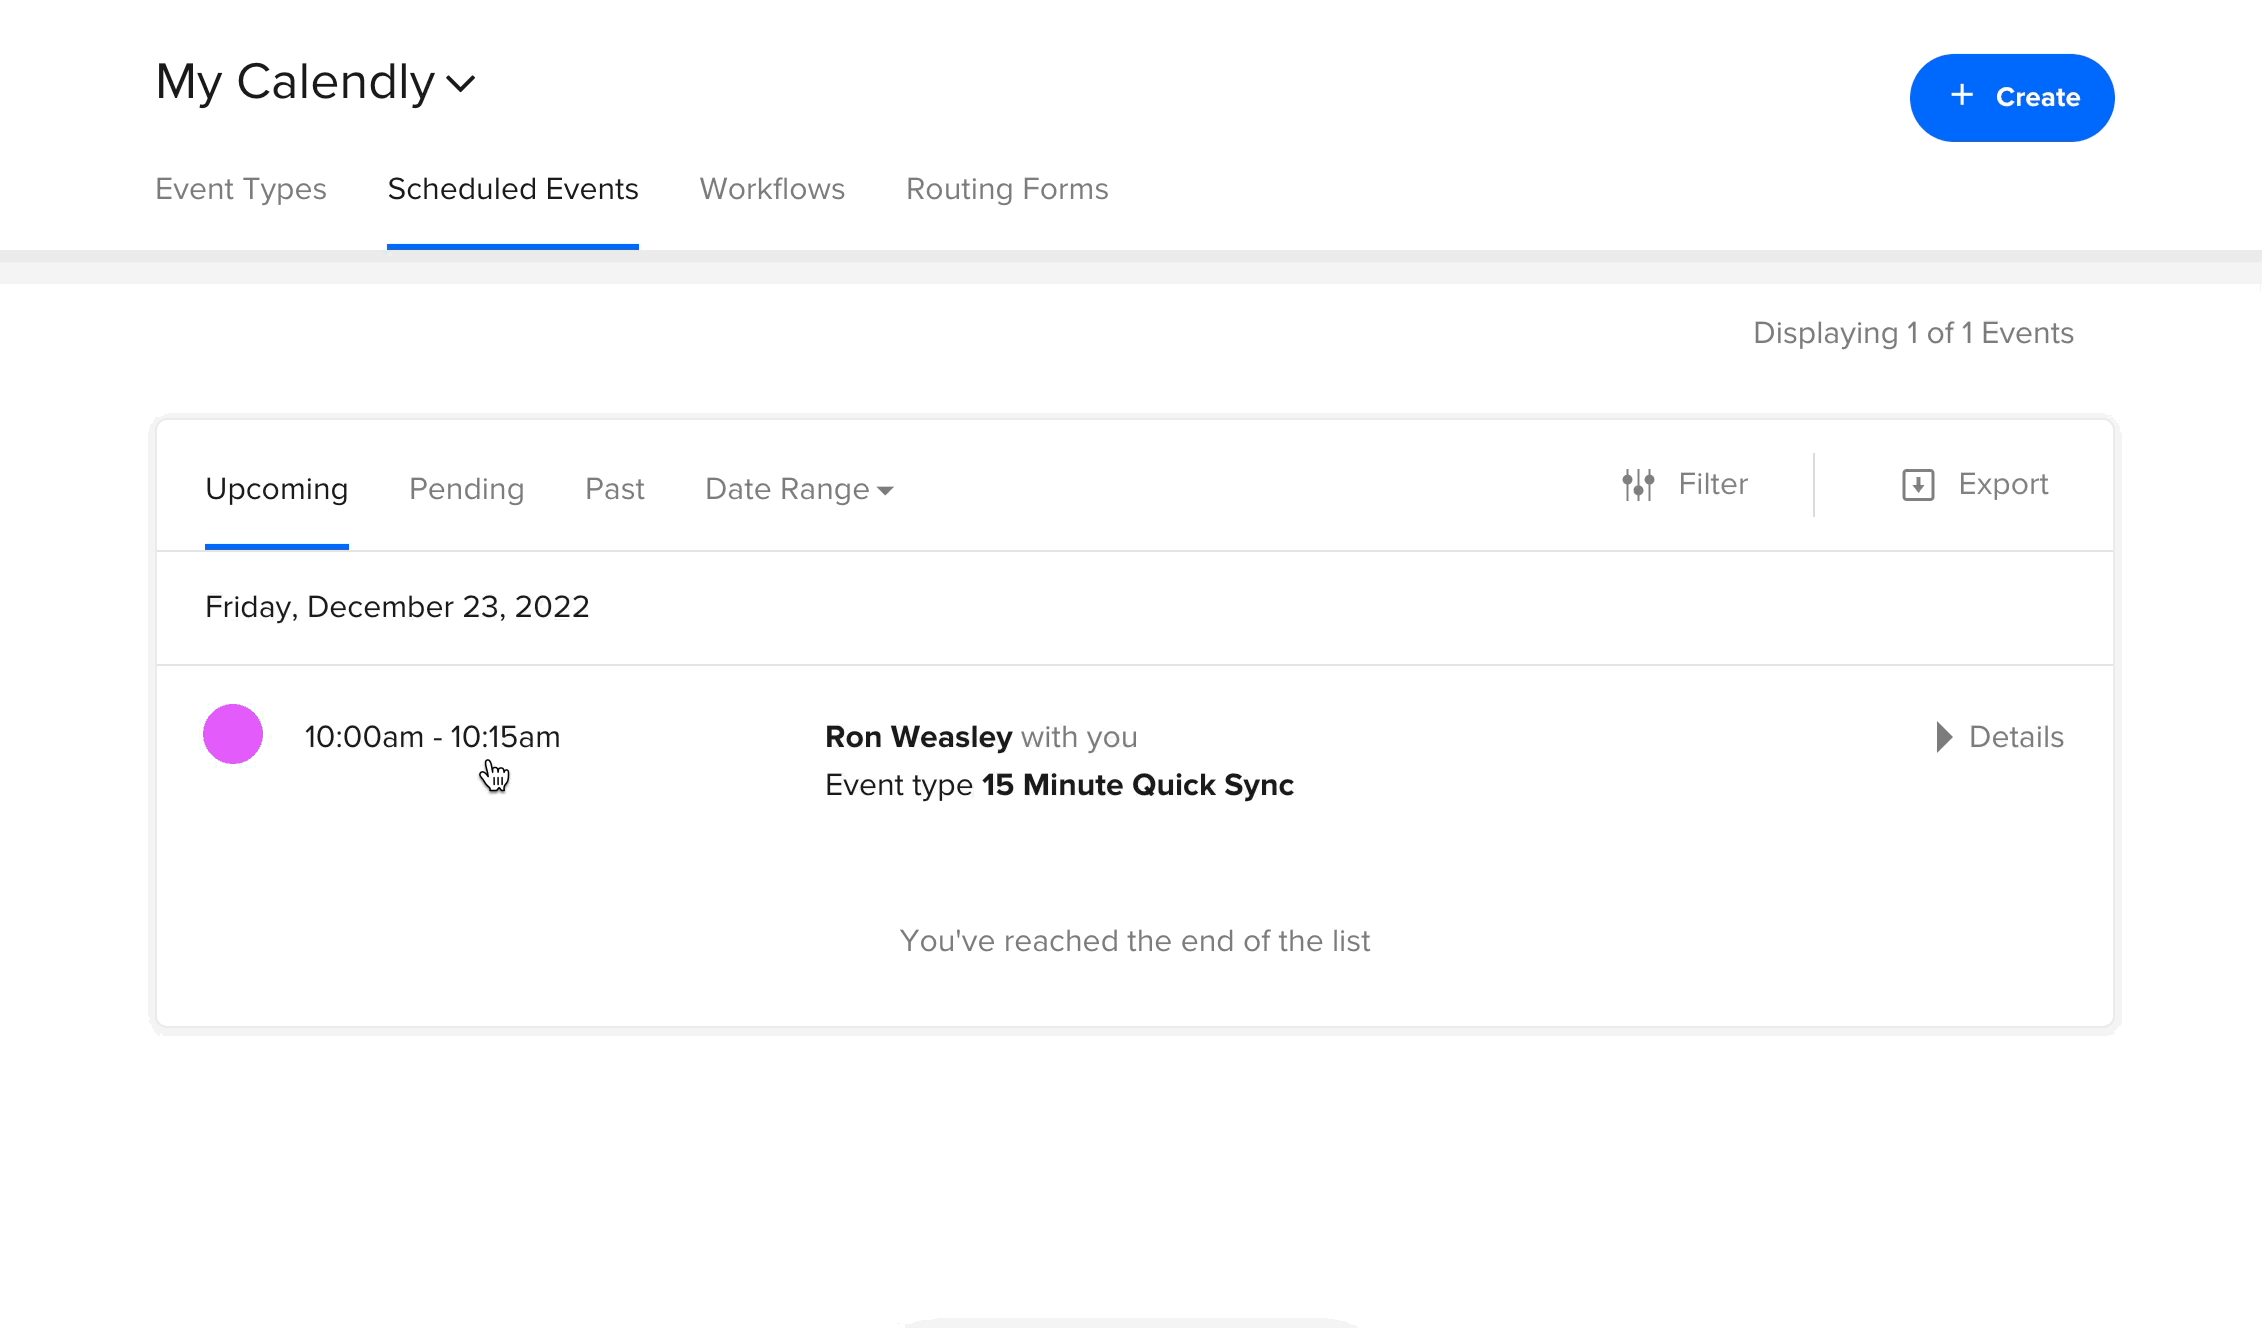Open the Filter label
Viewport: 2262px width, 1328px height.
(x=1713, y=484)
